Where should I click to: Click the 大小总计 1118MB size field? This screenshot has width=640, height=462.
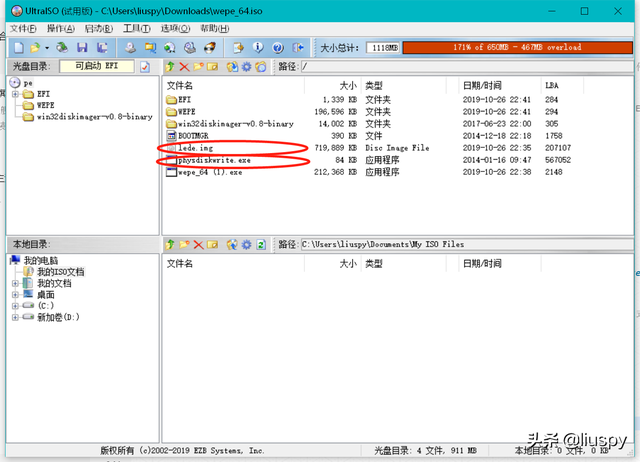383,48
